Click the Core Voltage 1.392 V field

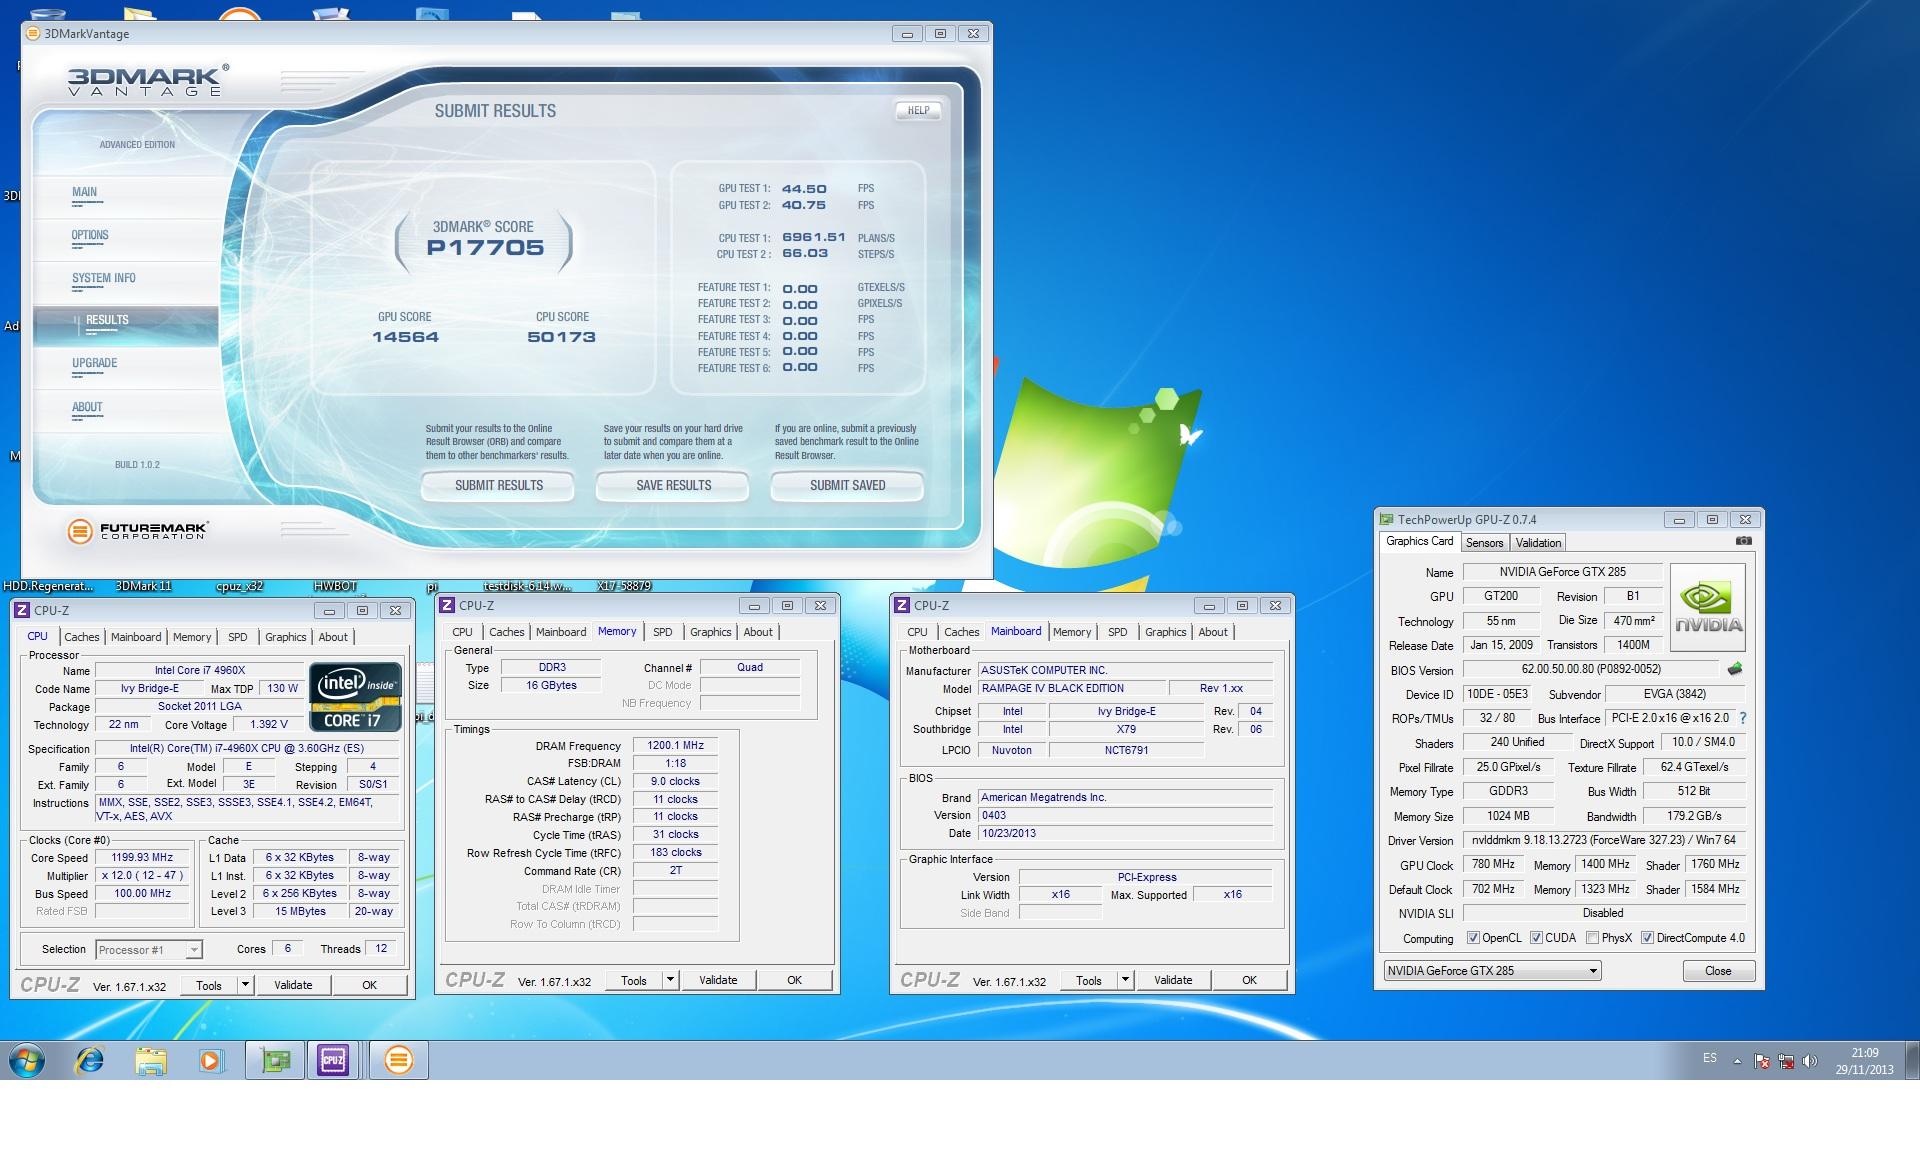[x=269, y=724]
